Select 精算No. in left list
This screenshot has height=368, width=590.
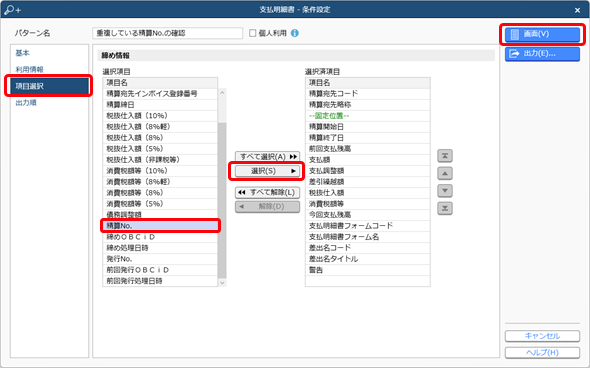coord(160,226)
